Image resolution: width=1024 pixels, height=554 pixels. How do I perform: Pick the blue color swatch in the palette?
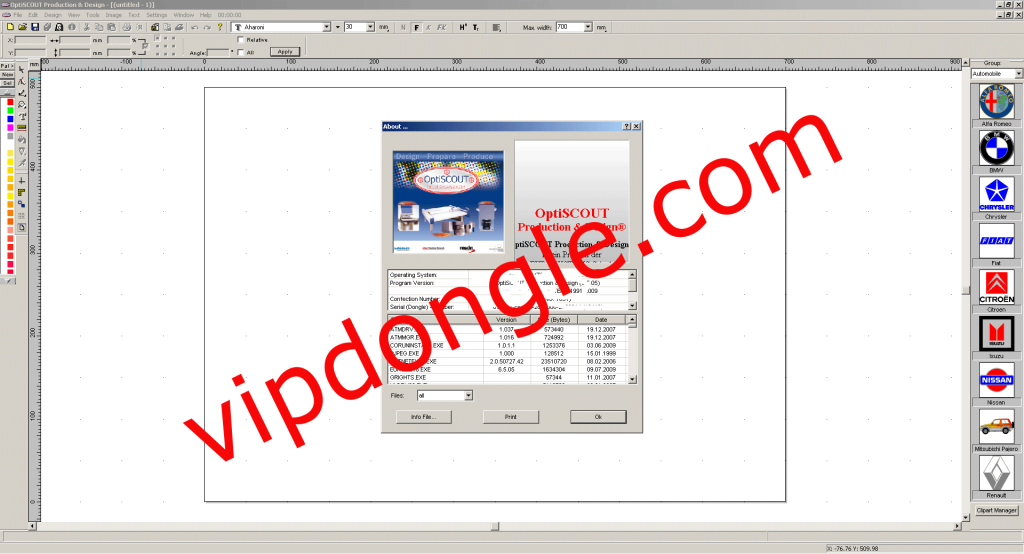point(10,120)
